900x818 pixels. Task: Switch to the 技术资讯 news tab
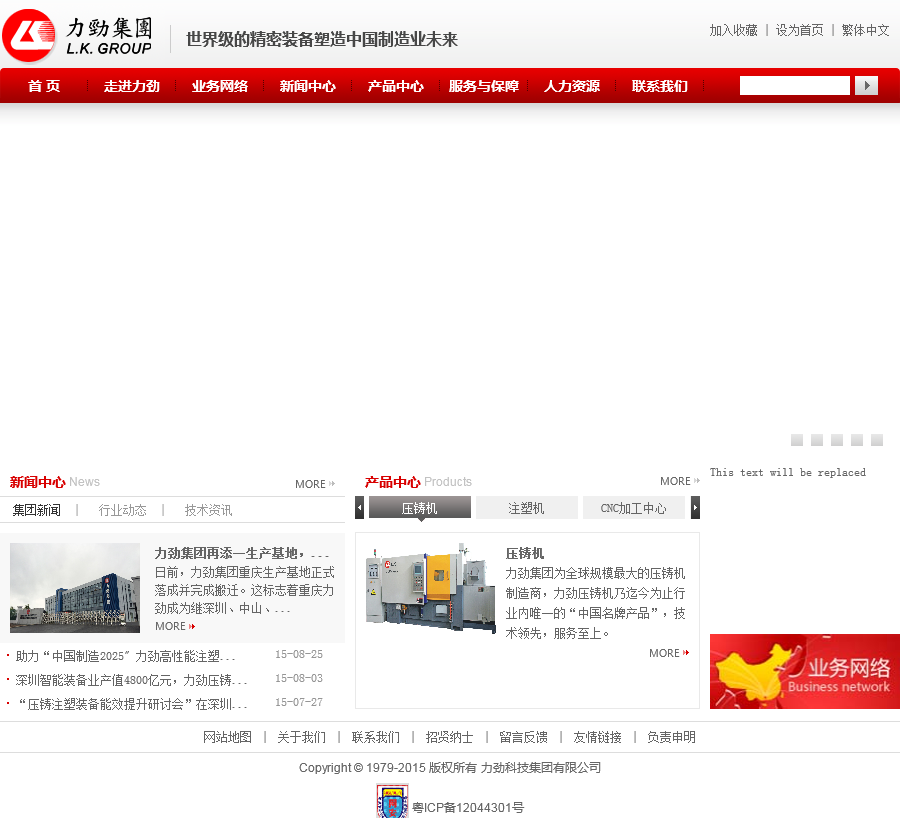(x=208, y=510)
